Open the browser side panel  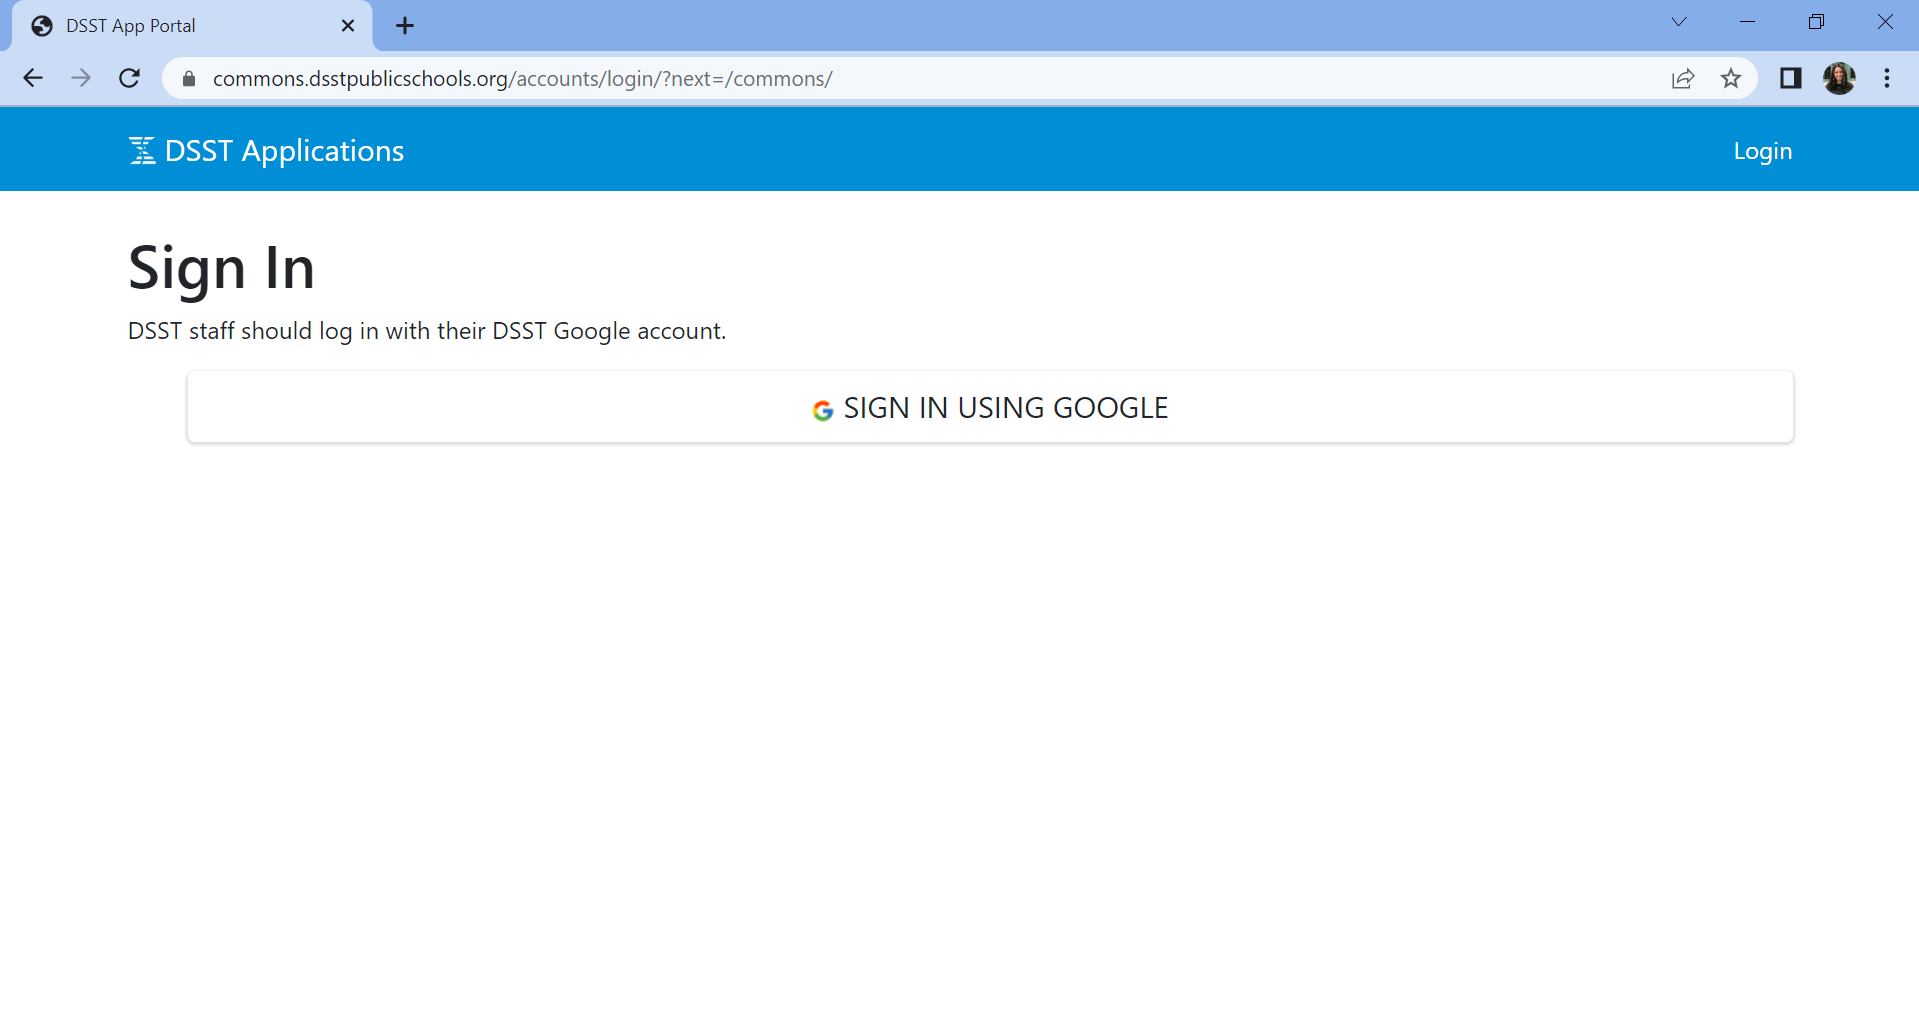pos(1791,79)
